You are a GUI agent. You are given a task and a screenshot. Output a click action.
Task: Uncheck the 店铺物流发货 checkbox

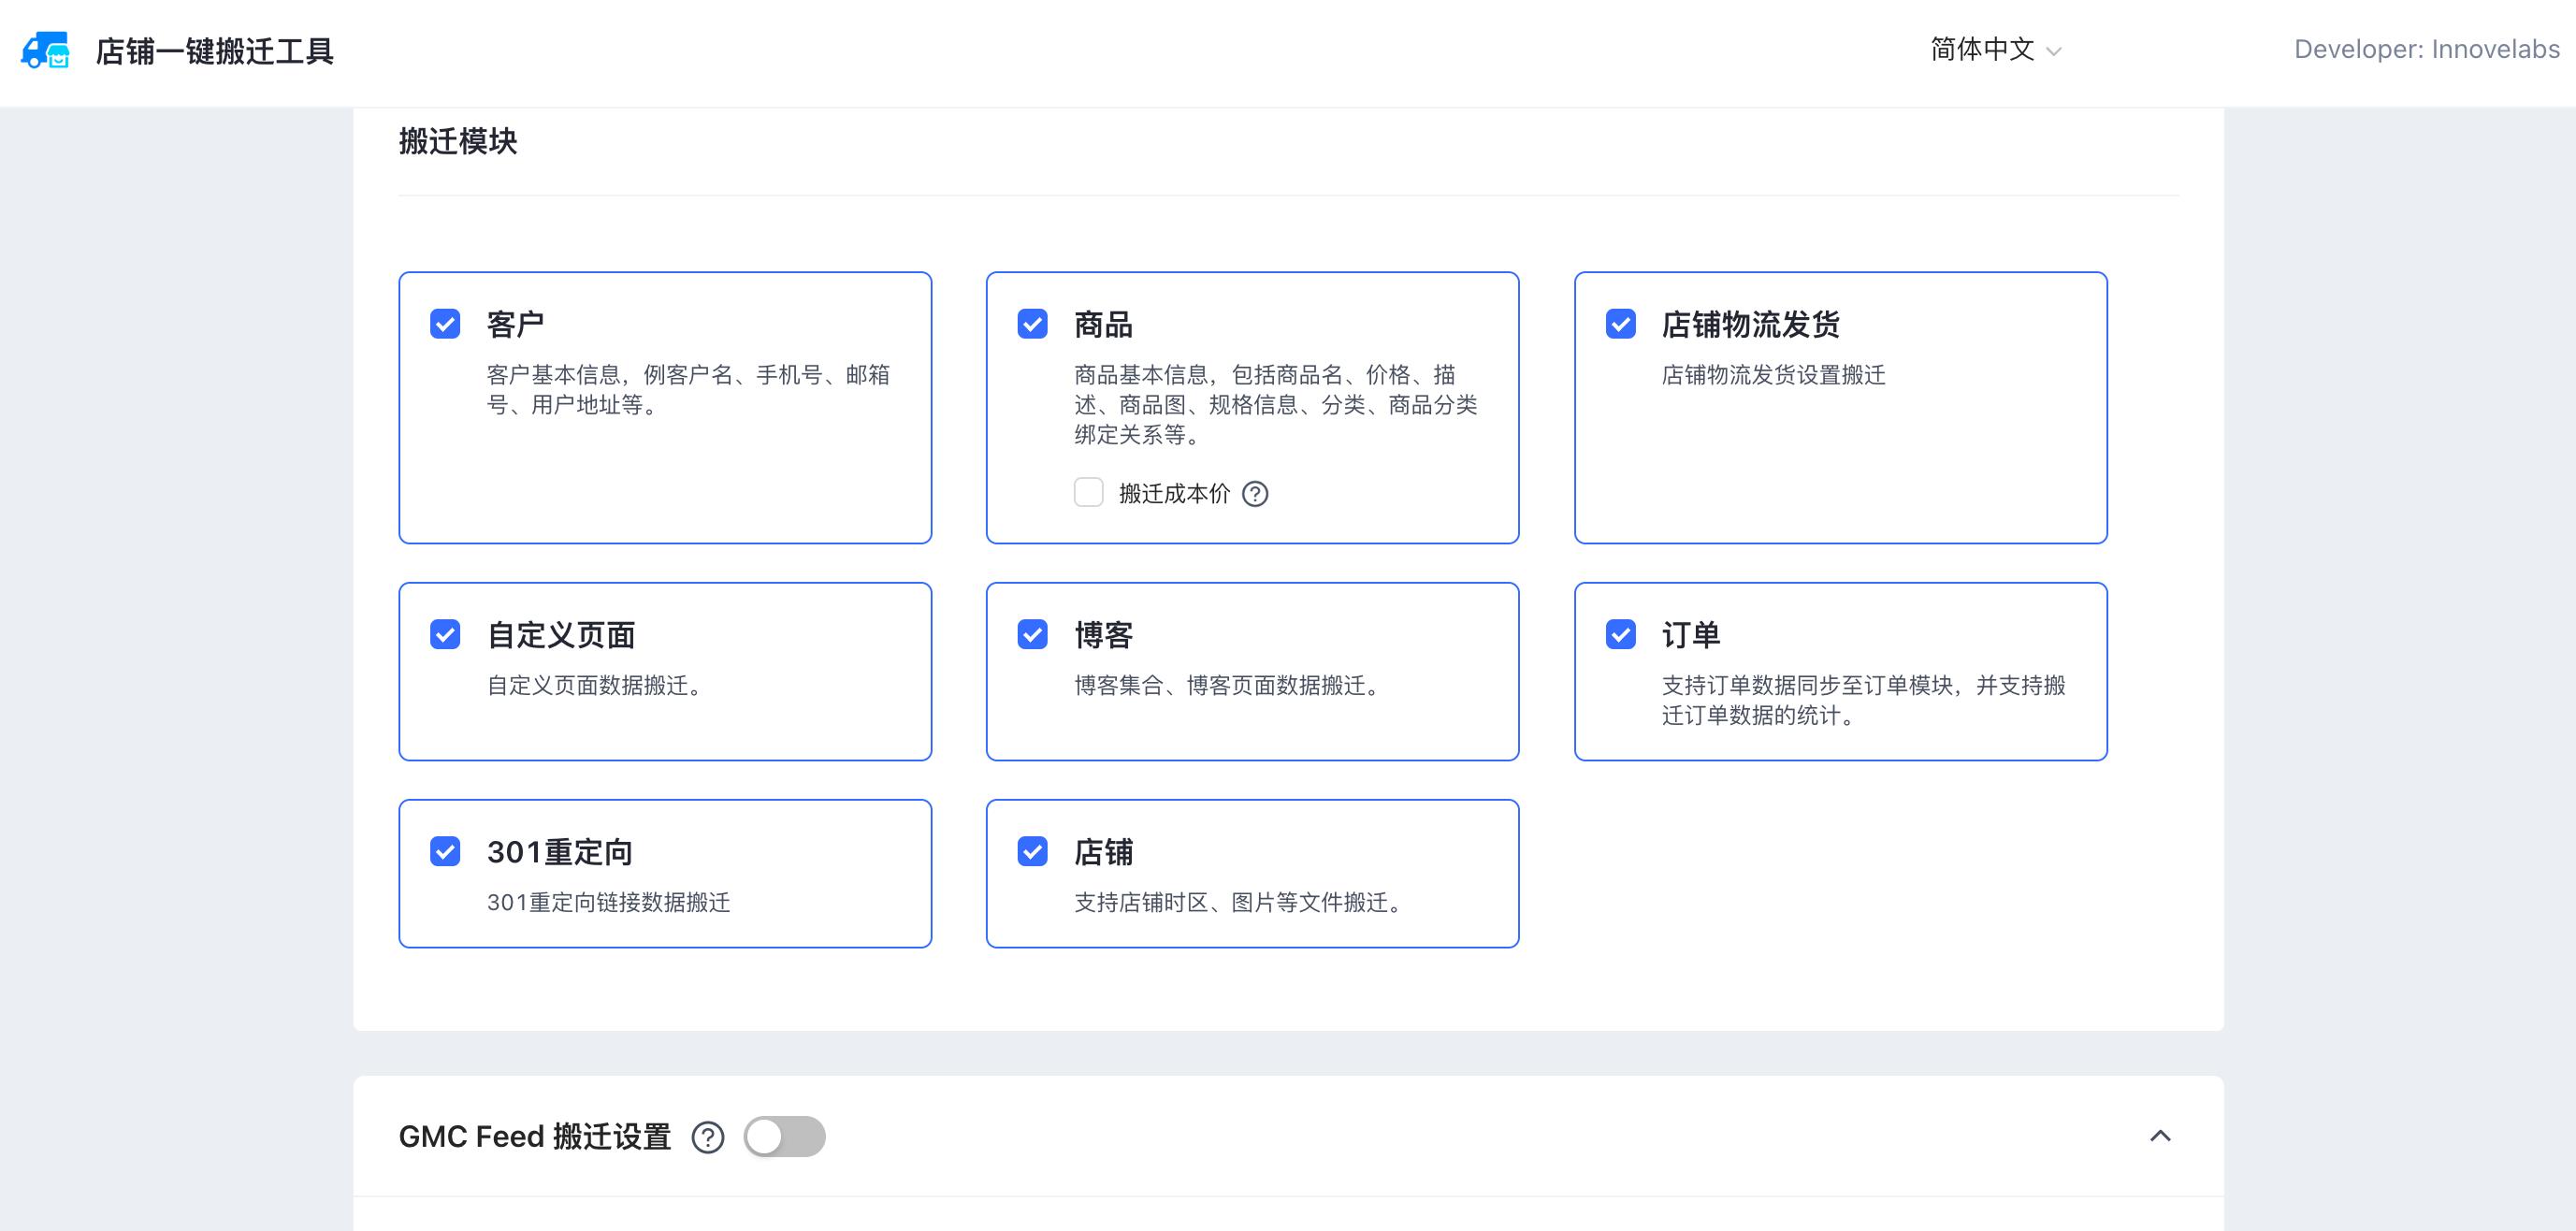1620,324
